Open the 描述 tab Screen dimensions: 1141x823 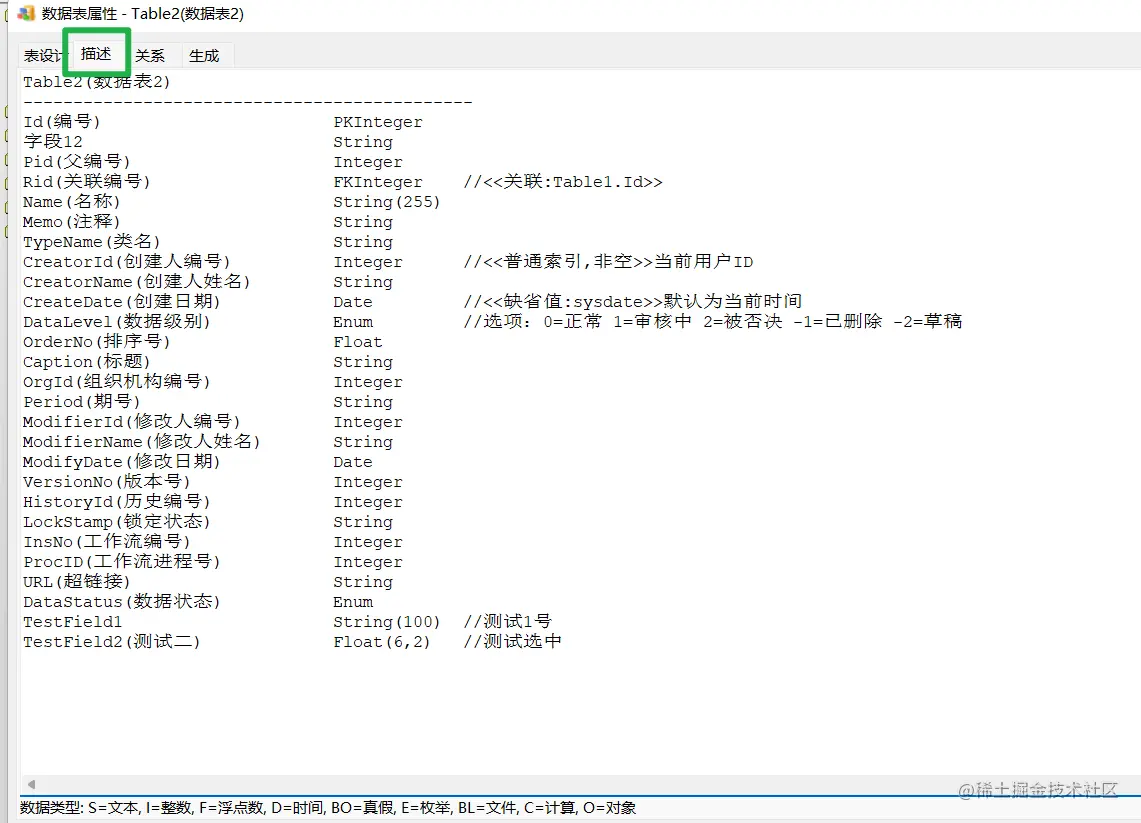[96, 54]
